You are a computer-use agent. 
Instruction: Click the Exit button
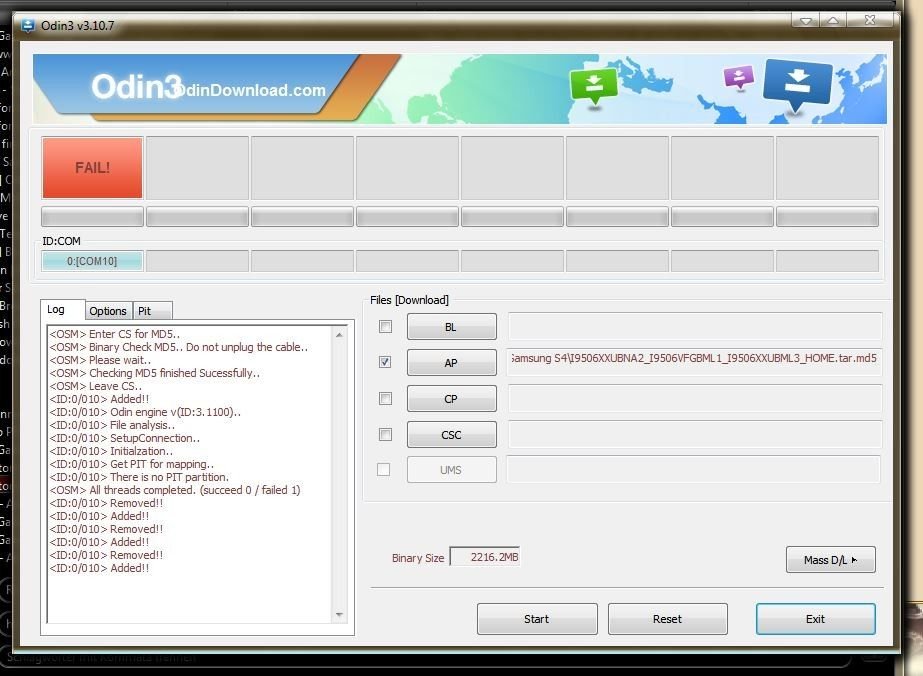(815, 619)
